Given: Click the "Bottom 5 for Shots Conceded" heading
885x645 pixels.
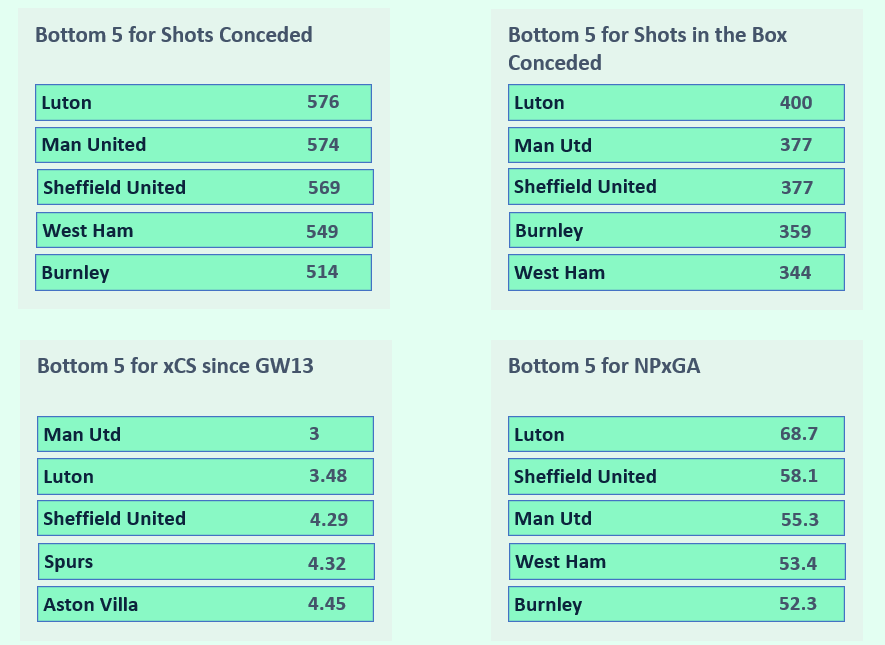Looking at the screenshot, I should pos(174,35).
